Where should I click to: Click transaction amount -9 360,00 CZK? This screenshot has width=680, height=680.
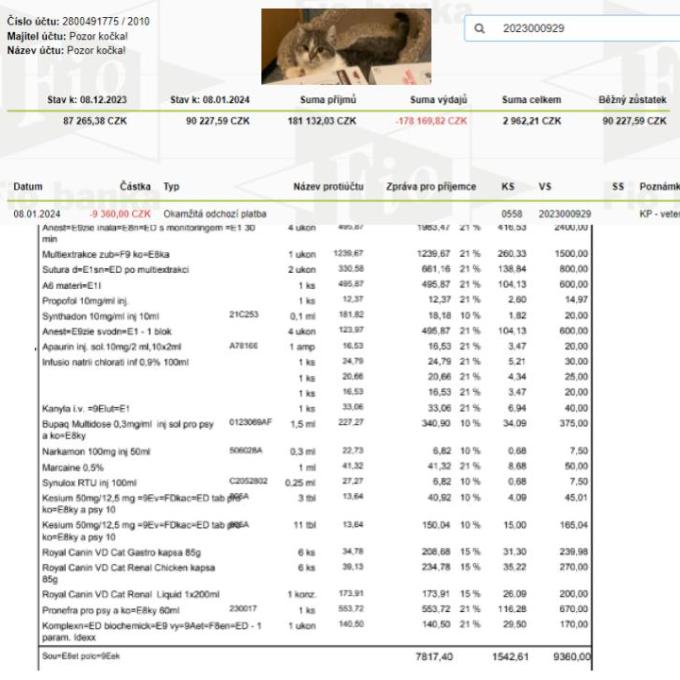tap(120, 214)
